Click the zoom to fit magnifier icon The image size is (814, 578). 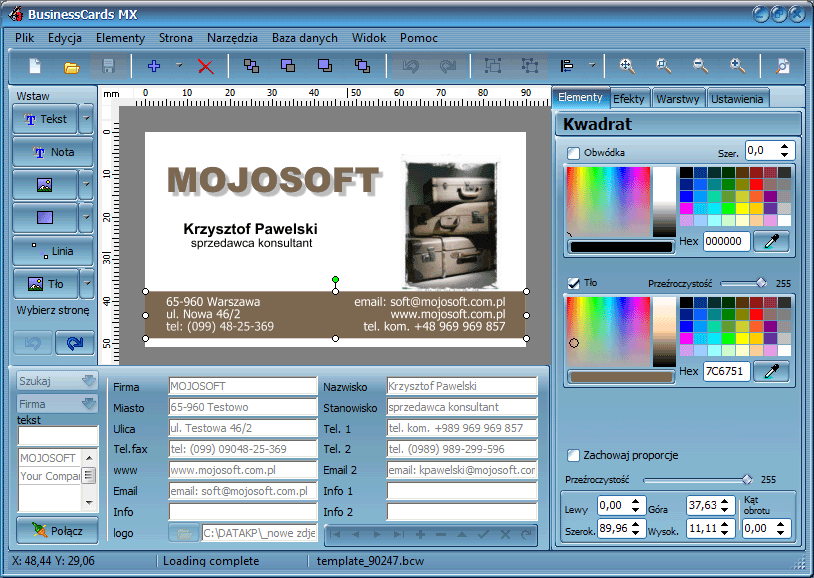[x=627, y=66]
